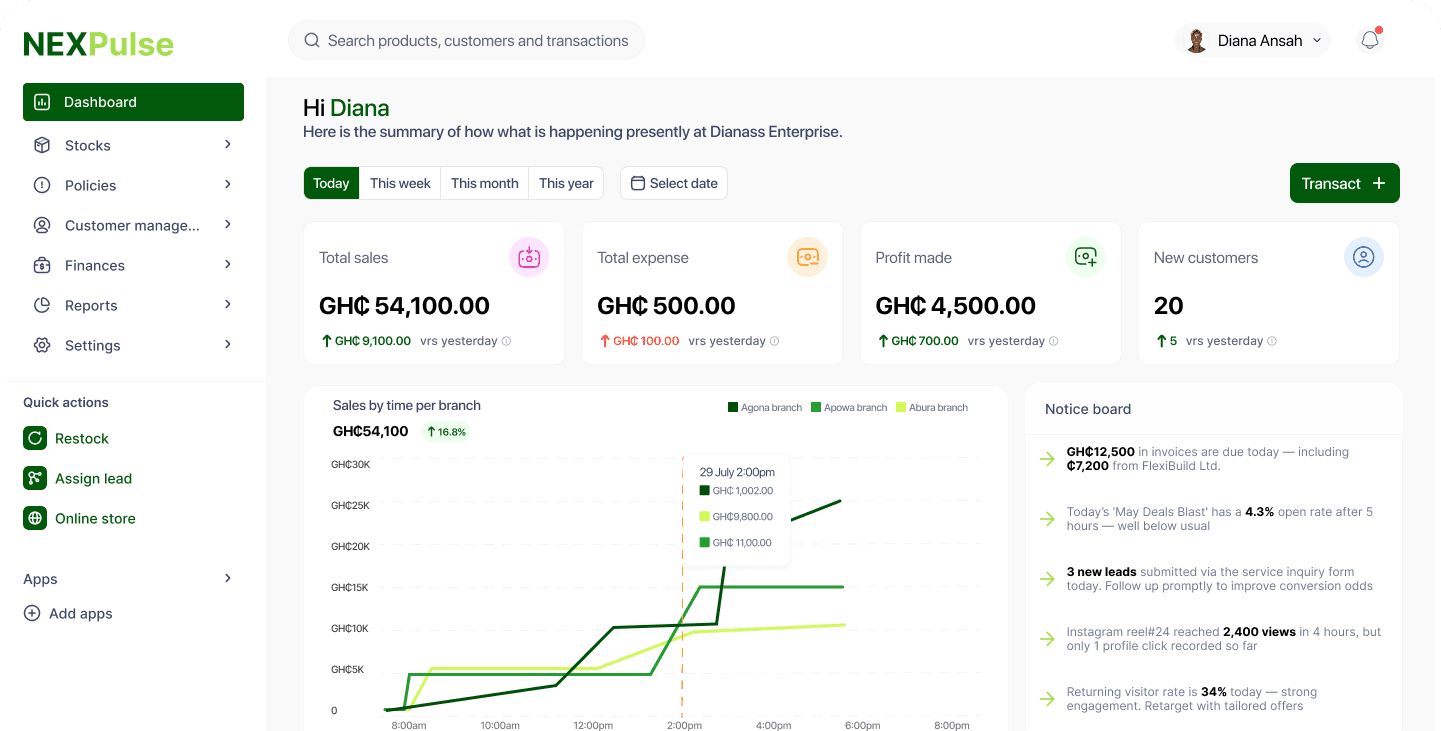Open the Select date picker
This screenshot has height=731, width=1441.
pos(673,183)
